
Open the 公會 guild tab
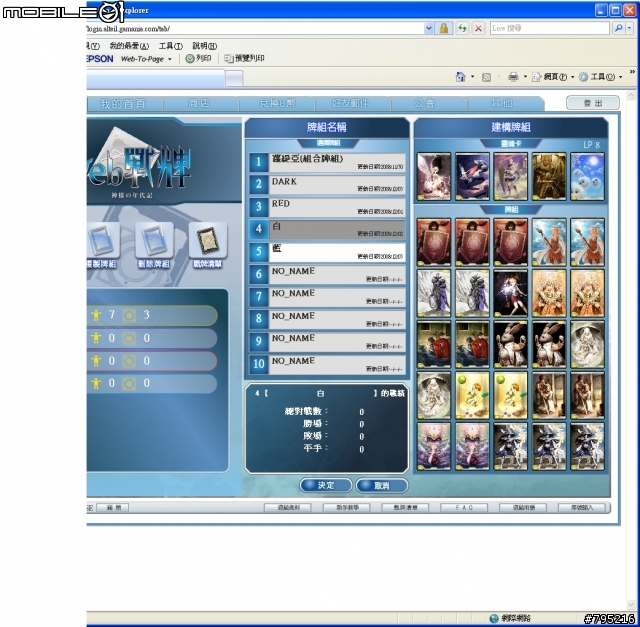pyautogui.click(x=424, y=104)
